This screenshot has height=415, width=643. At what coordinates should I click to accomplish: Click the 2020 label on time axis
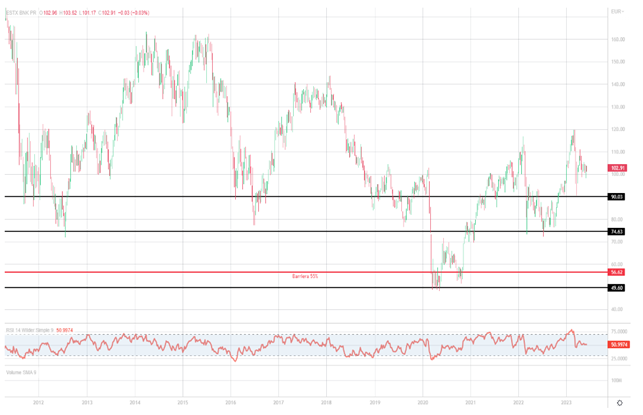[422, 403]
